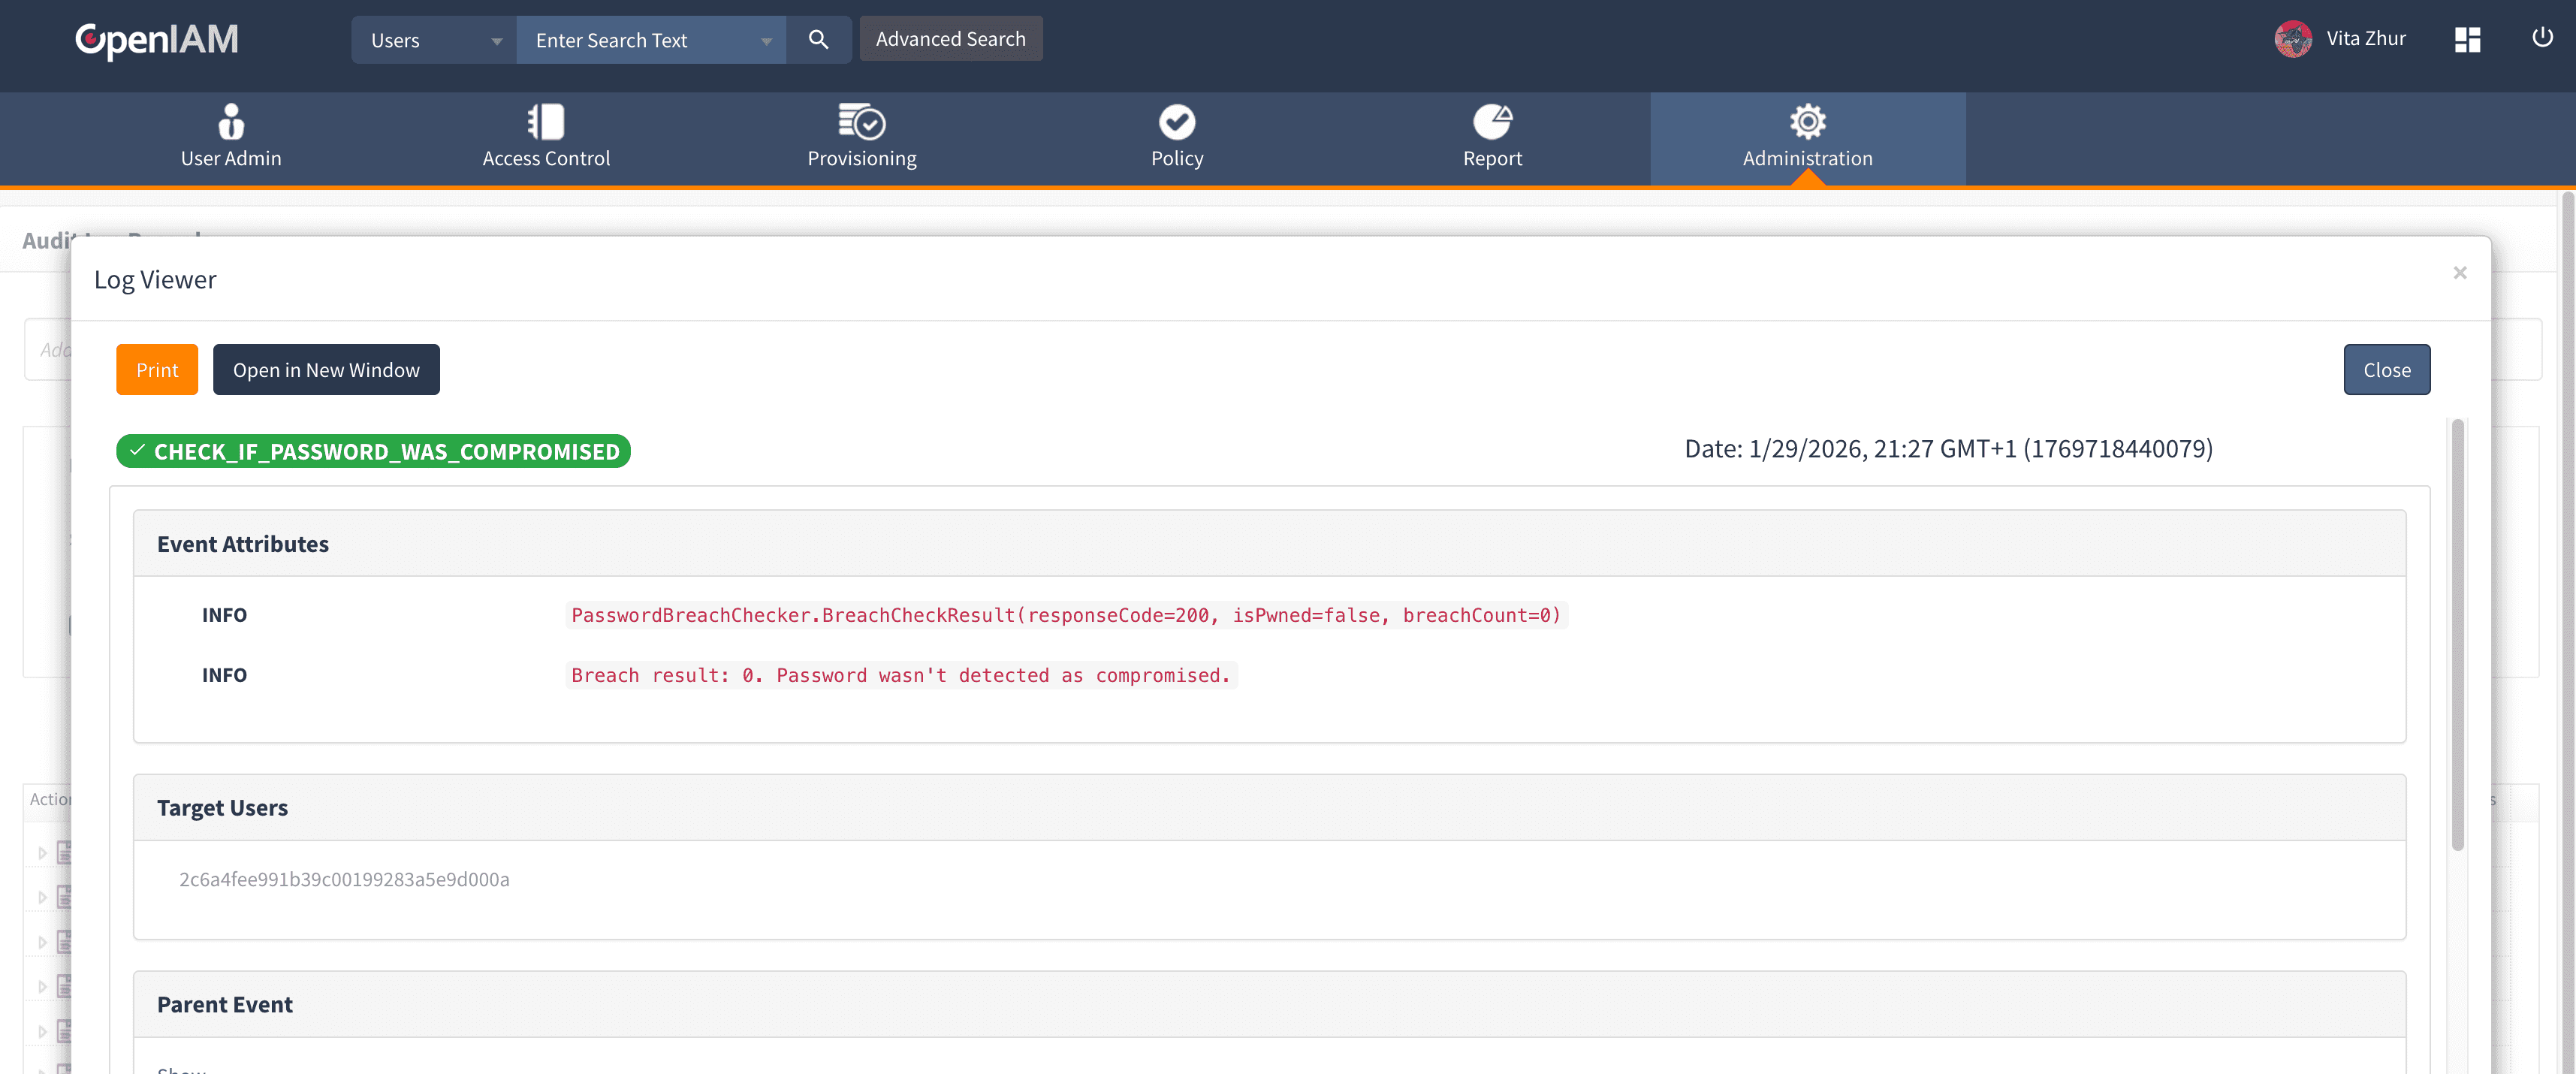
Task: Open the Report menu
Action: tap(1492, 138)
